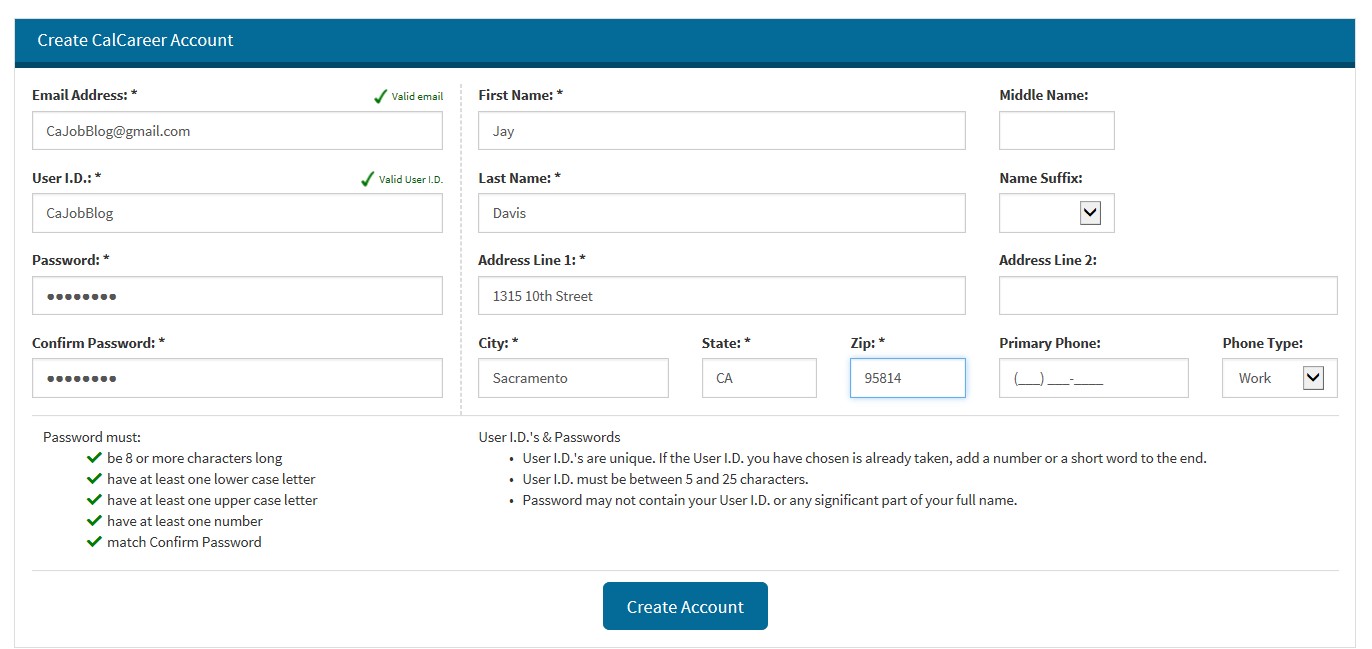Focus the Password field
The image size is (1372, 649).
pos(237,296)
